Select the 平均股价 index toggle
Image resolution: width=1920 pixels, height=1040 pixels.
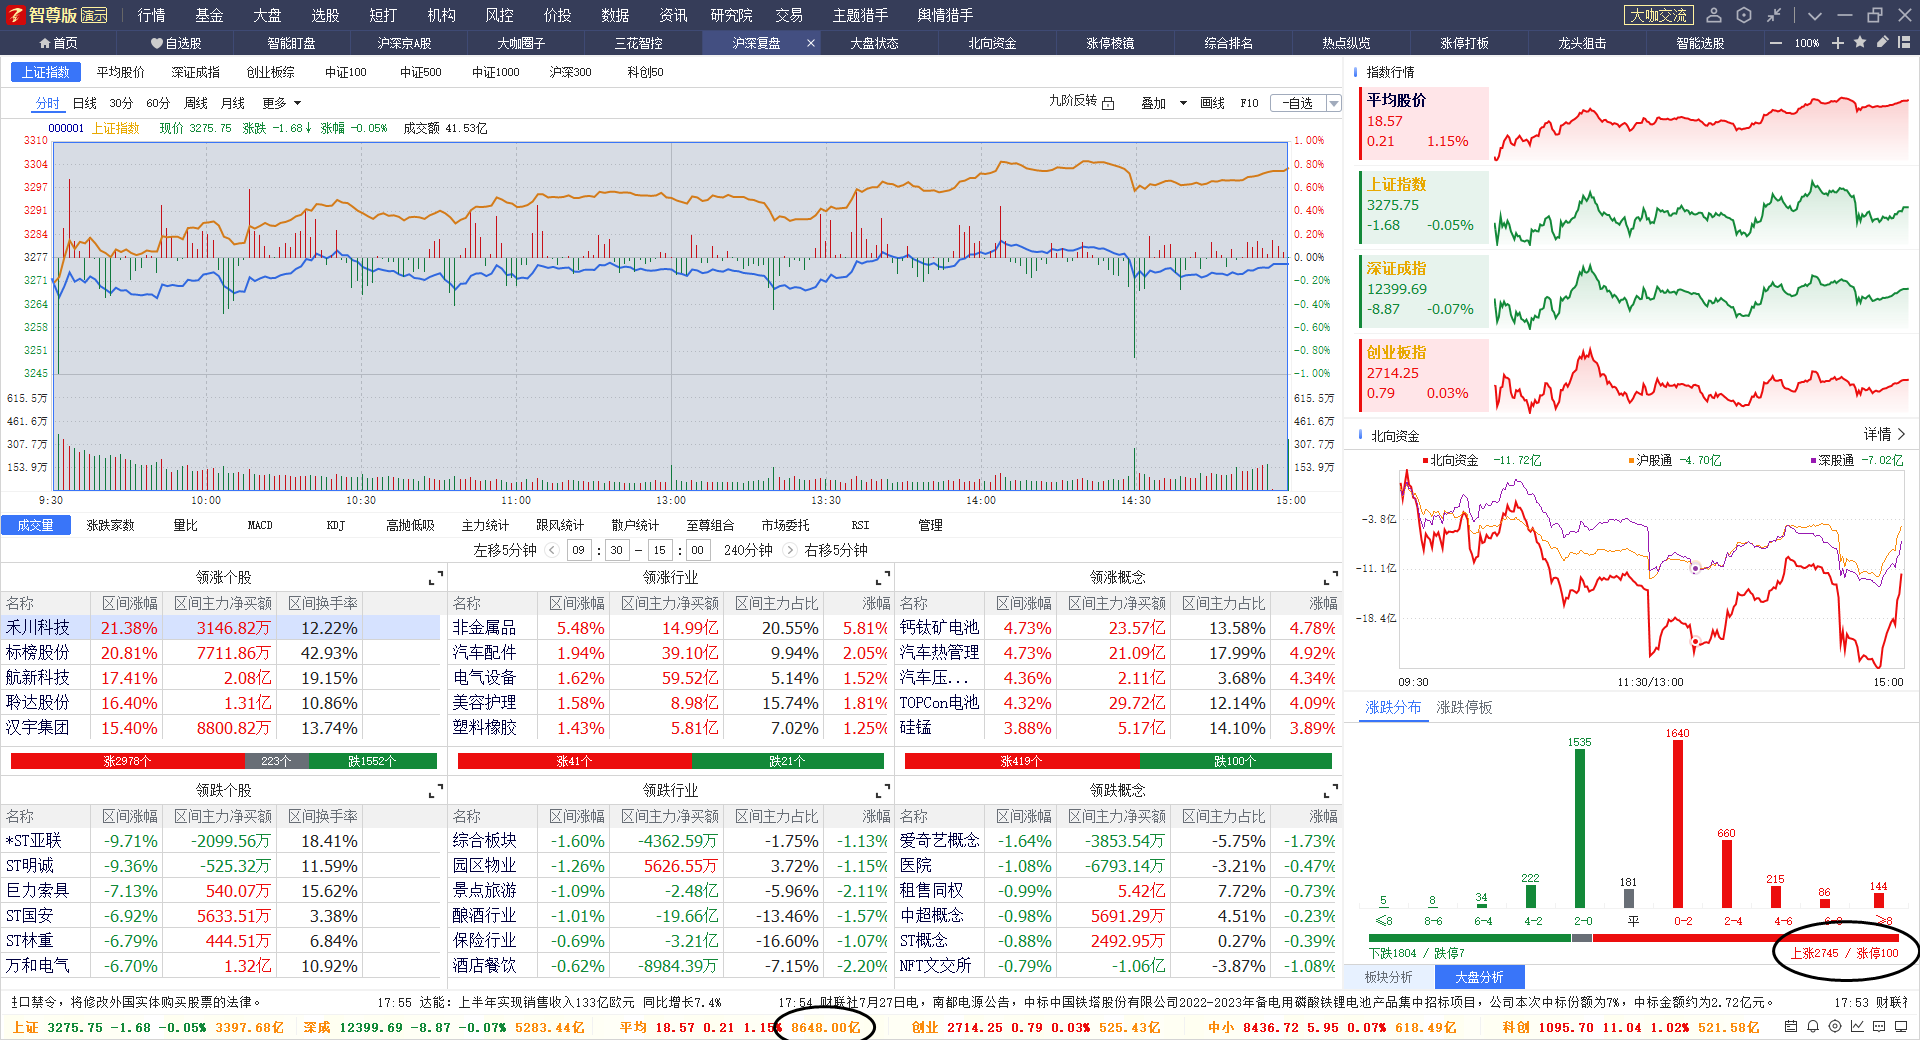click(x=121, y=72)
